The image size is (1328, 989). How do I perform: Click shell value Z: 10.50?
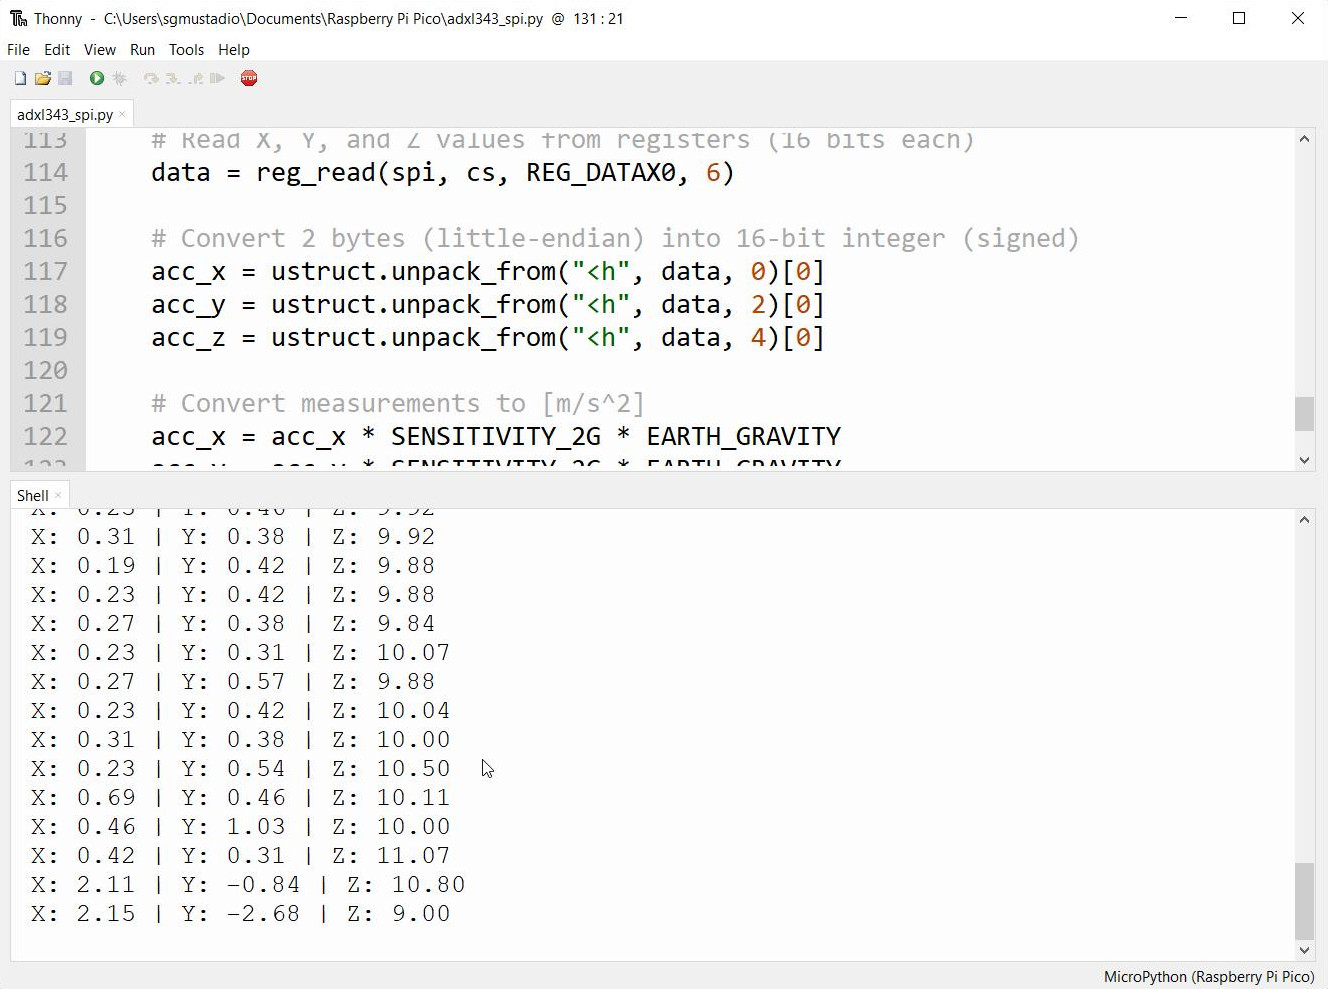pos(391,768)
